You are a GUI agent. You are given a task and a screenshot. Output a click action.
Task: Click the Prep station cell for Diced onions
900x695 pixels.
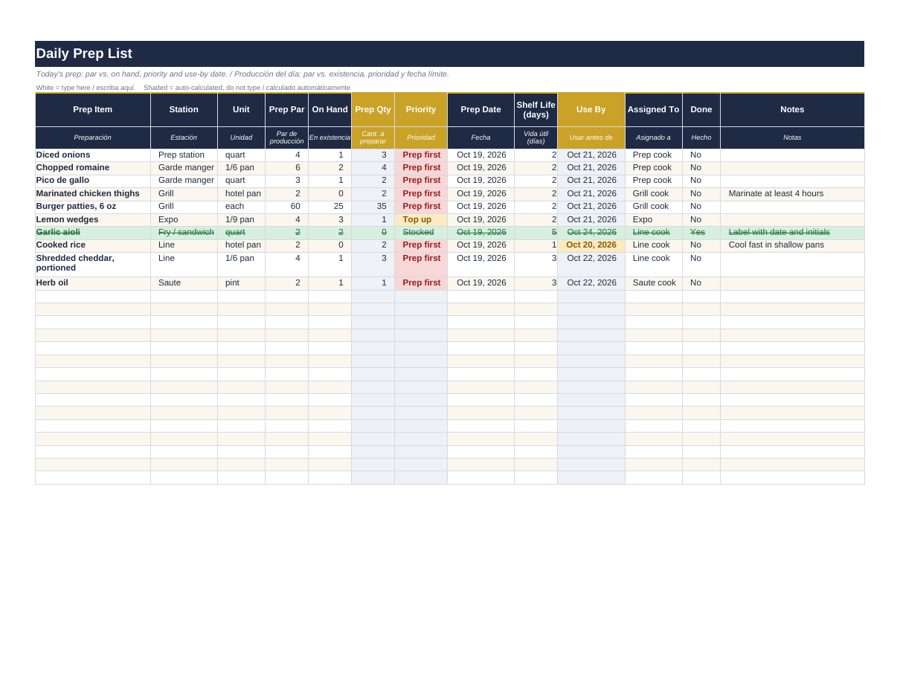tap(184, 155)
